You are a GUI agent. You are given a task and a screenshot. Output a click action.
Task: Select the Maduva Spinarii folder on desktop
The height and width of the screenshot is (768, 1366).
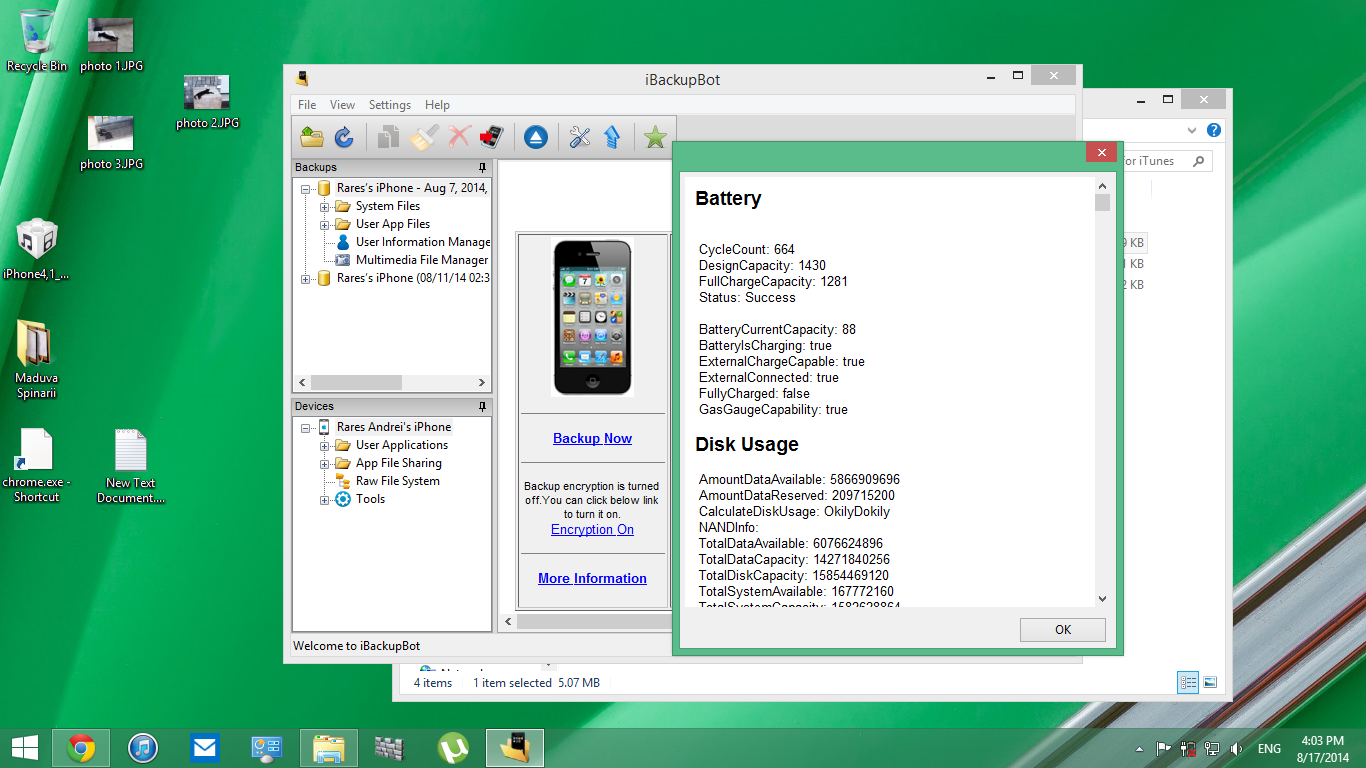37,359
